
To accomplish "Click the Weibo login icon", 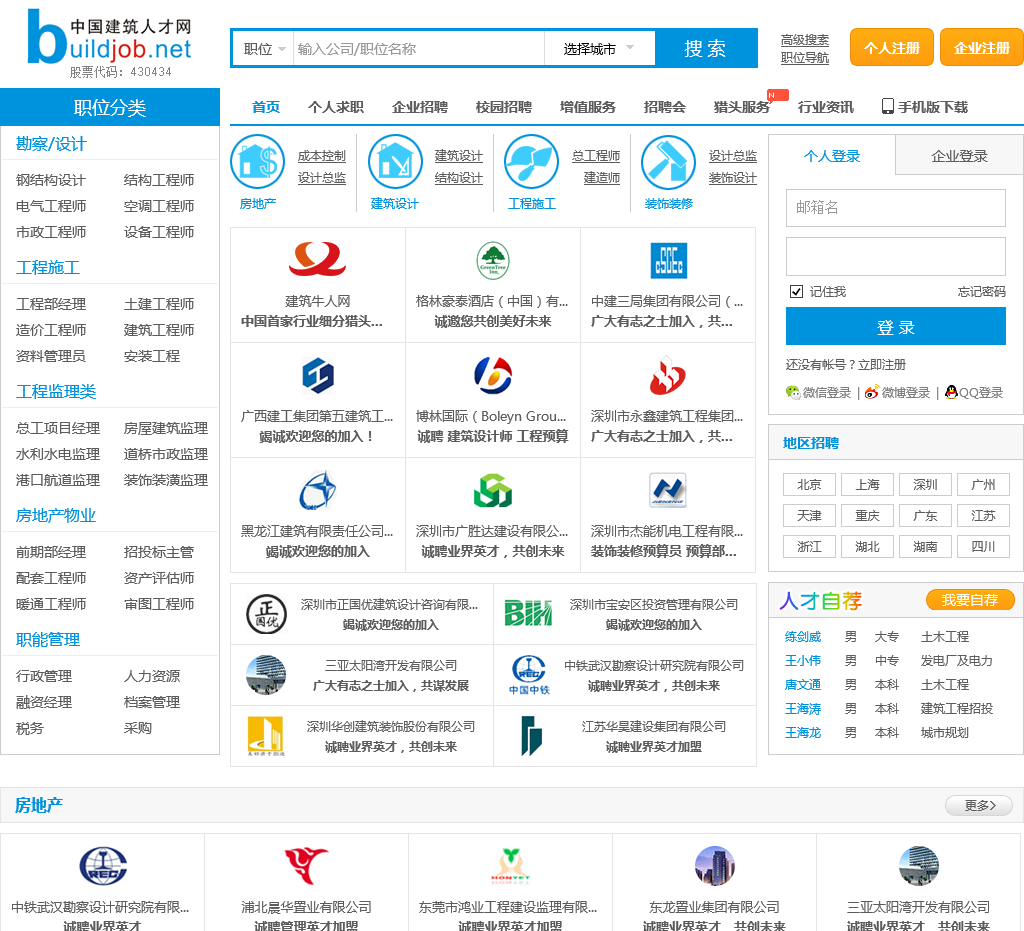I will (x=871, y=392).
